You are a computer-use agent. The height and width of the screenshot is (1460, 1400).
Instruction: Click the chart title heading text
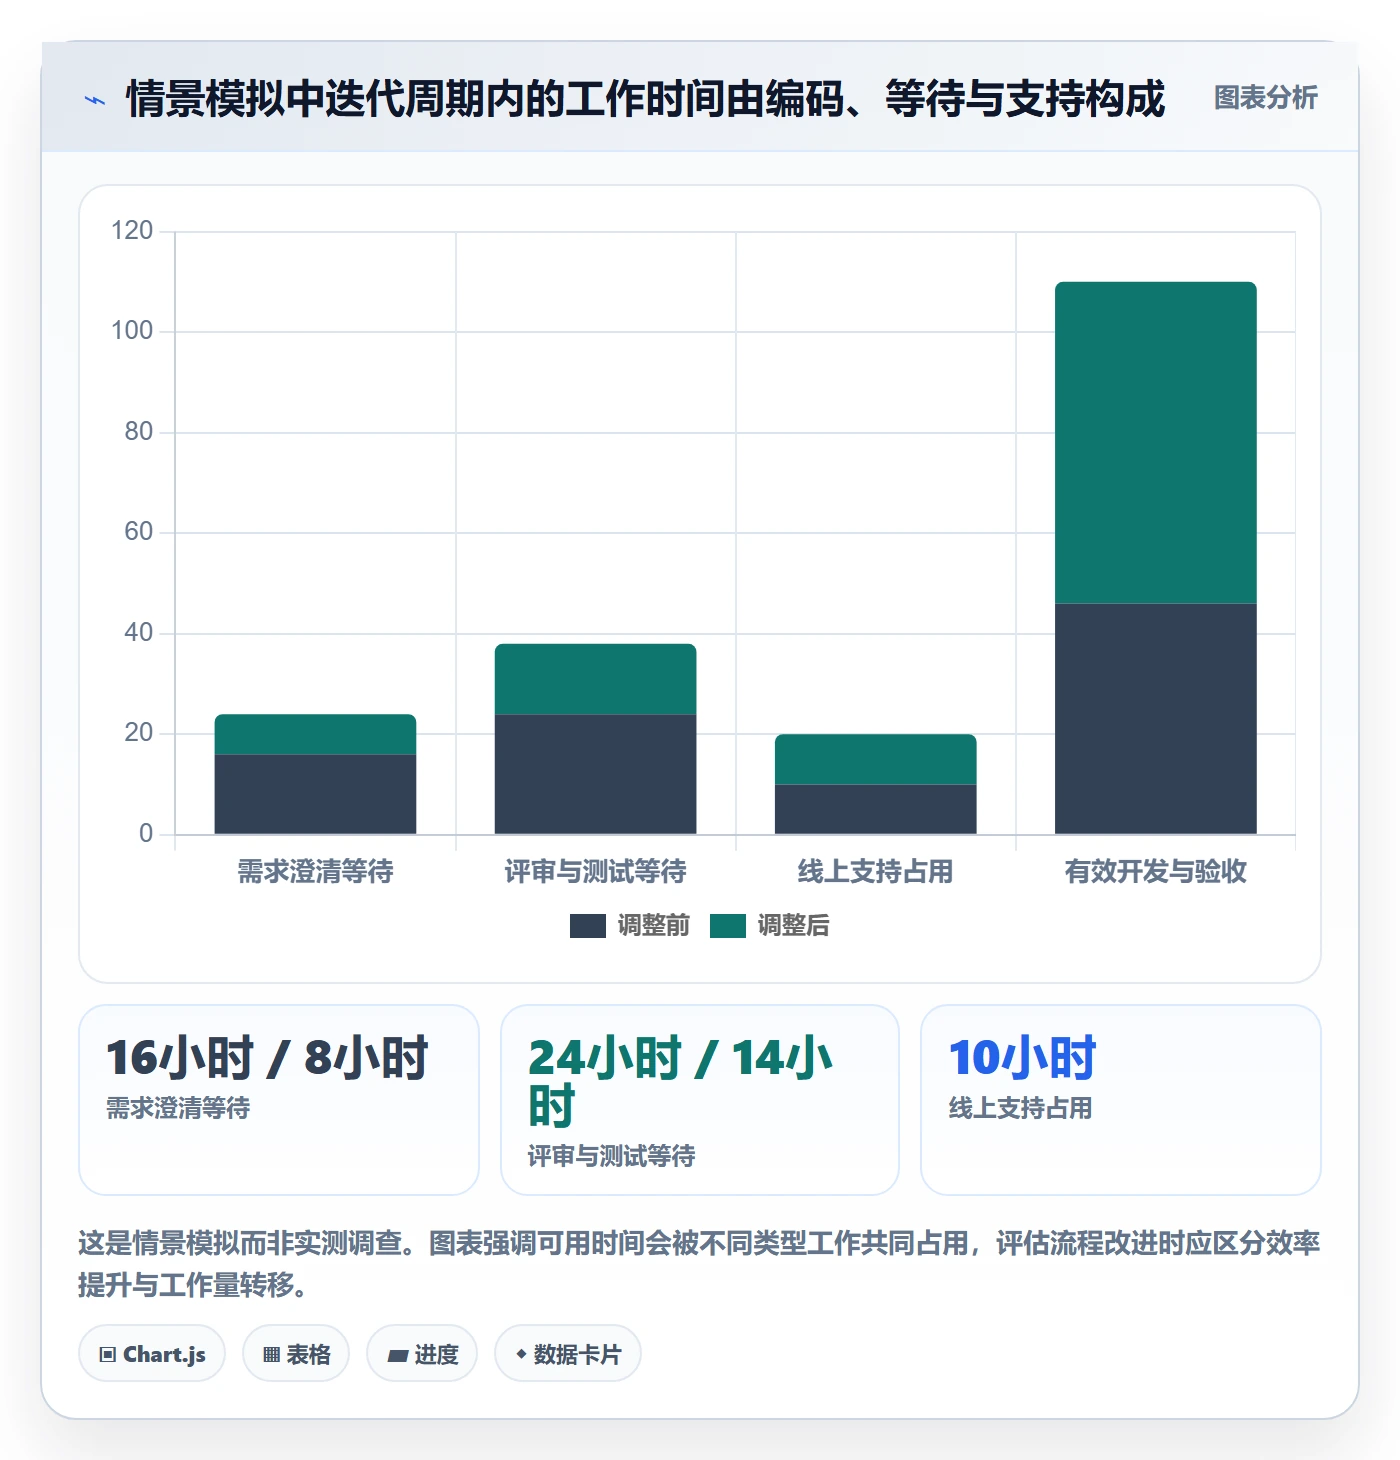click(x=645, y=99)
